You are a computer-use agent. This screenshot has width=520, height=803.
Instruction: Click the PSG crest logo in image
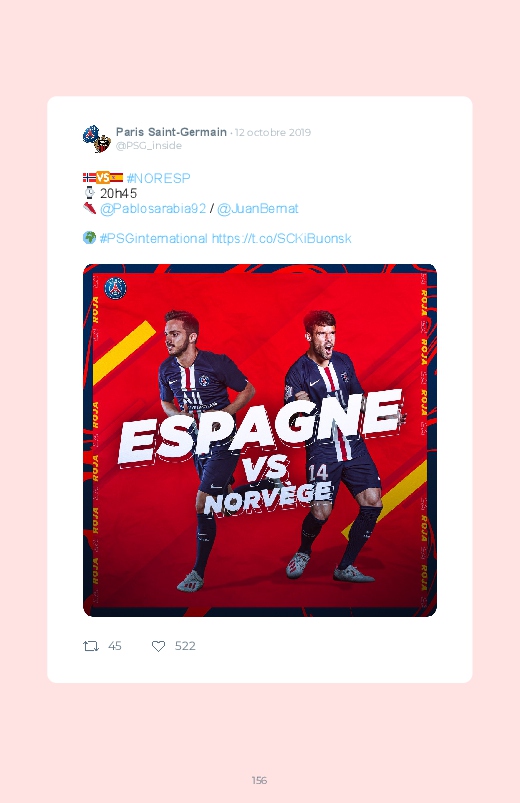pyautogui.click(x=115, y=288)
